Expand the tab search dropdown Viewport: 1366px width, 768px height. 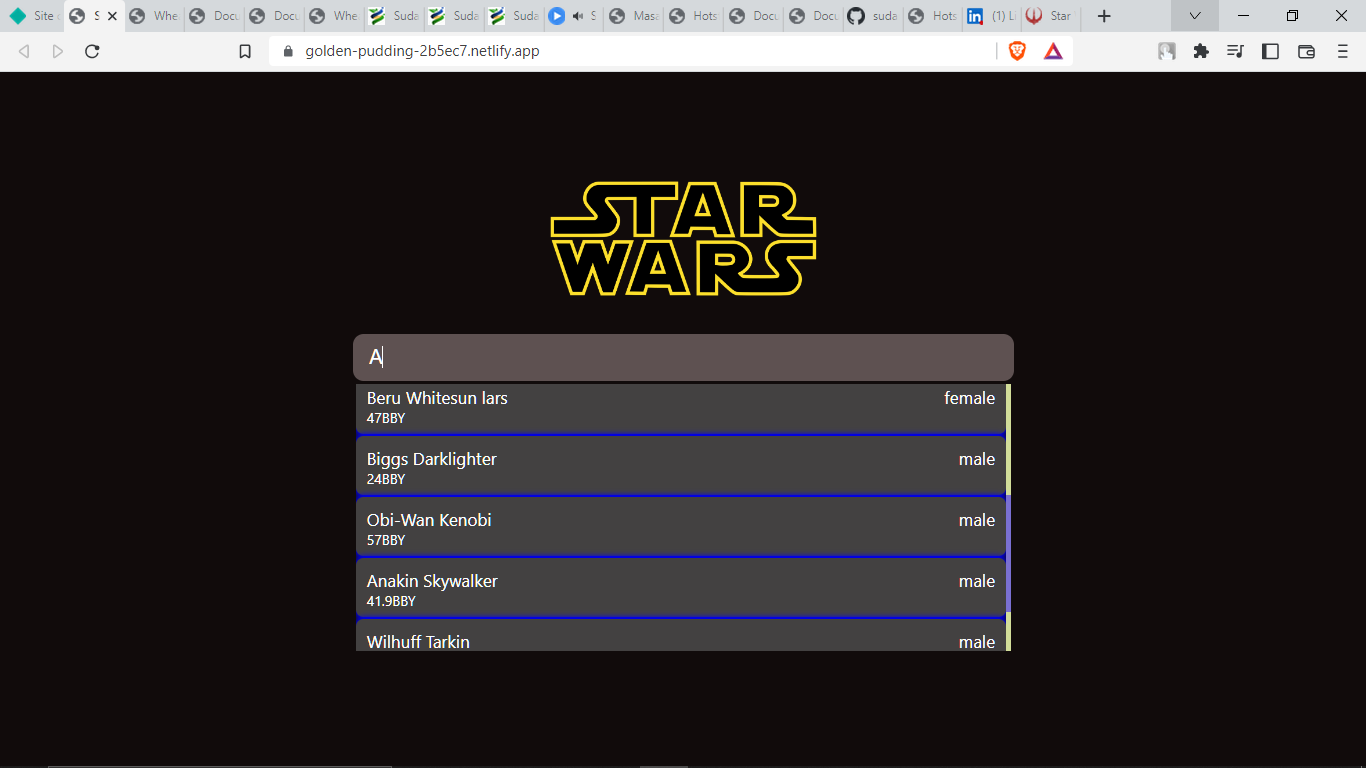tap(1194, 16)
